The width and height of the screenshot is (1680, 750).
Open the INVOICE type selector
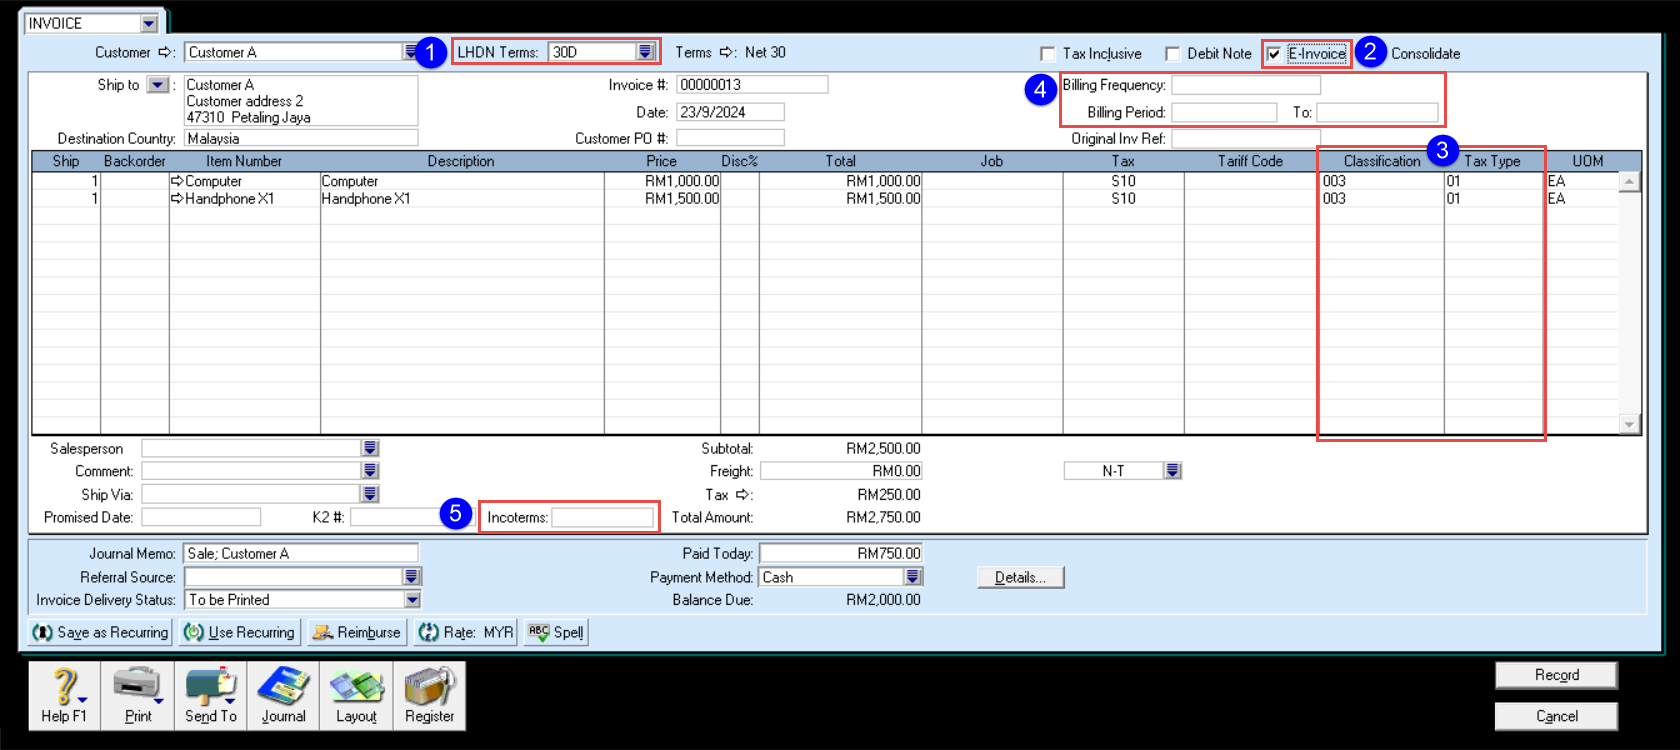[149, 23]
